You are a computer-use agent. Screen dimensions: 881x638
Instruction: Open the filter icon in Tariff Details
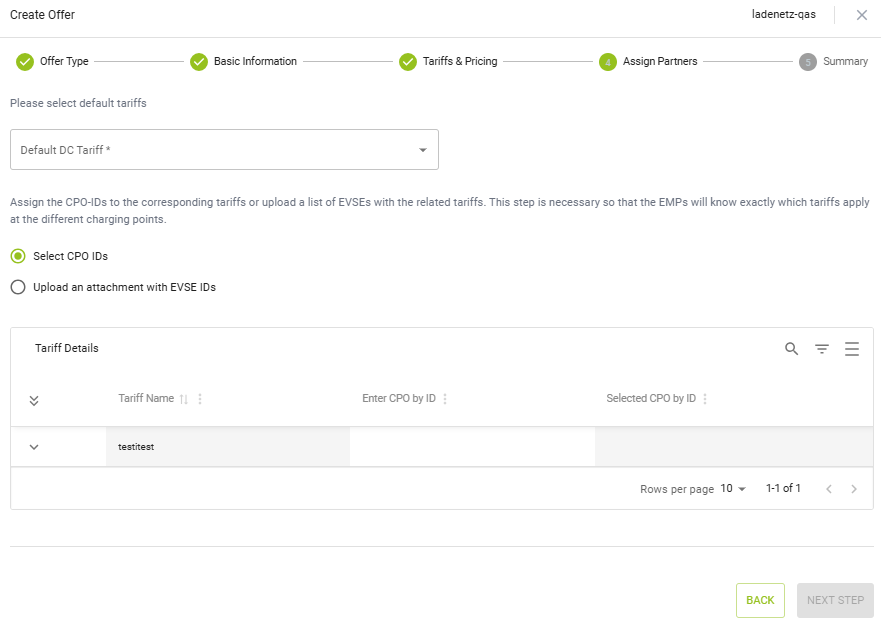[x=821, y=349]
